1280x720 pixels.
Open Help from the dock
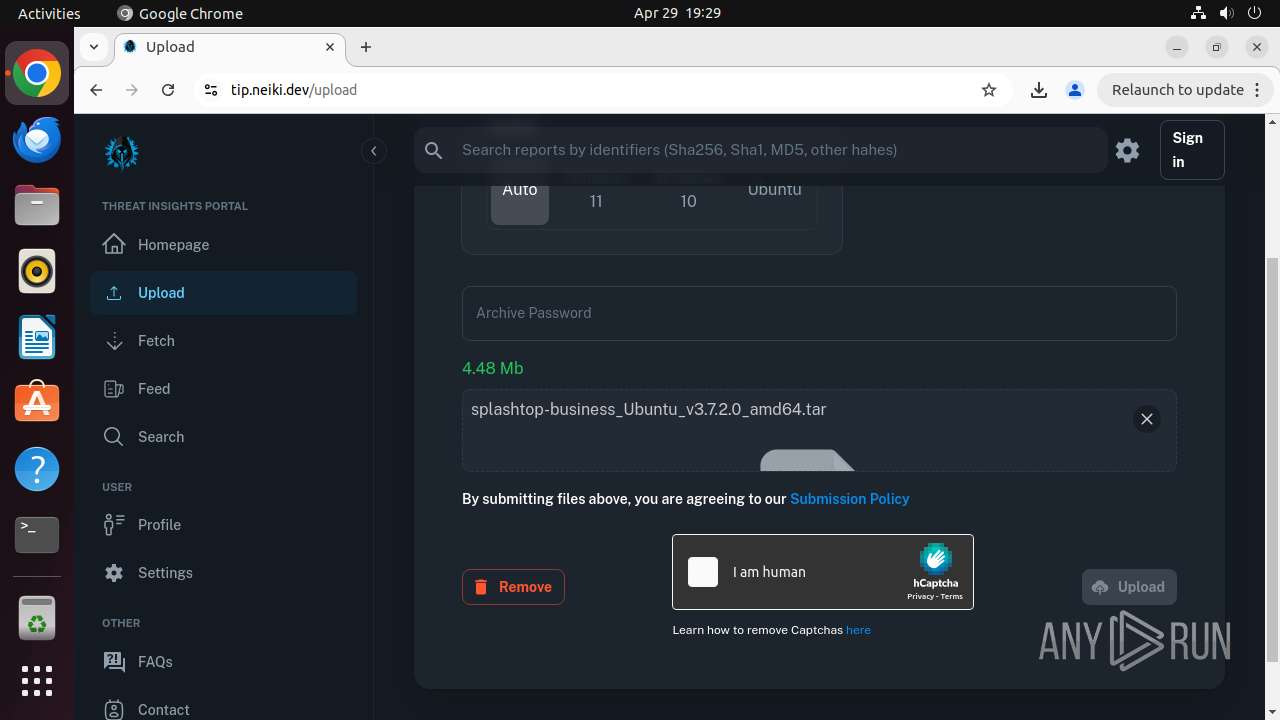[x=37, y=469]
